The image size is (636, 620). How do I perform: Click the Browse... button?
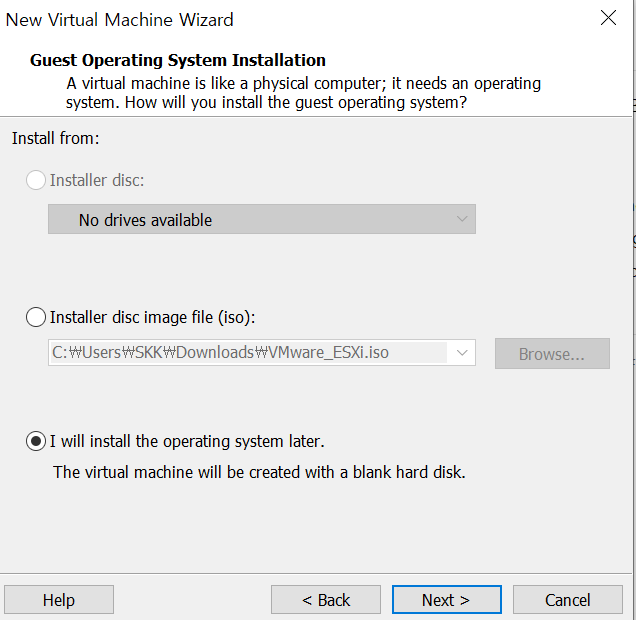pos(552,354)
